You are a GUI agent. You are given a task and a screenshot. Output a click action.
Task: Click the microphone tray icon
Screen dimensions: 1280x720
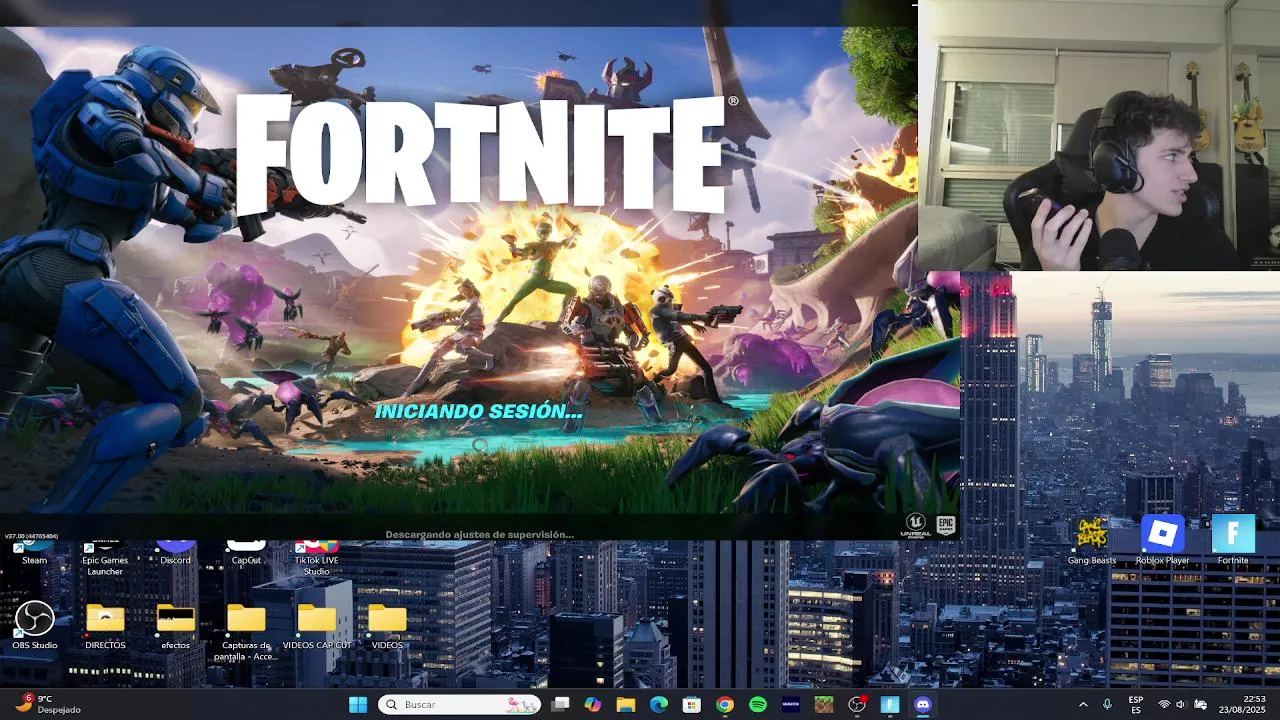(1107, 704)
